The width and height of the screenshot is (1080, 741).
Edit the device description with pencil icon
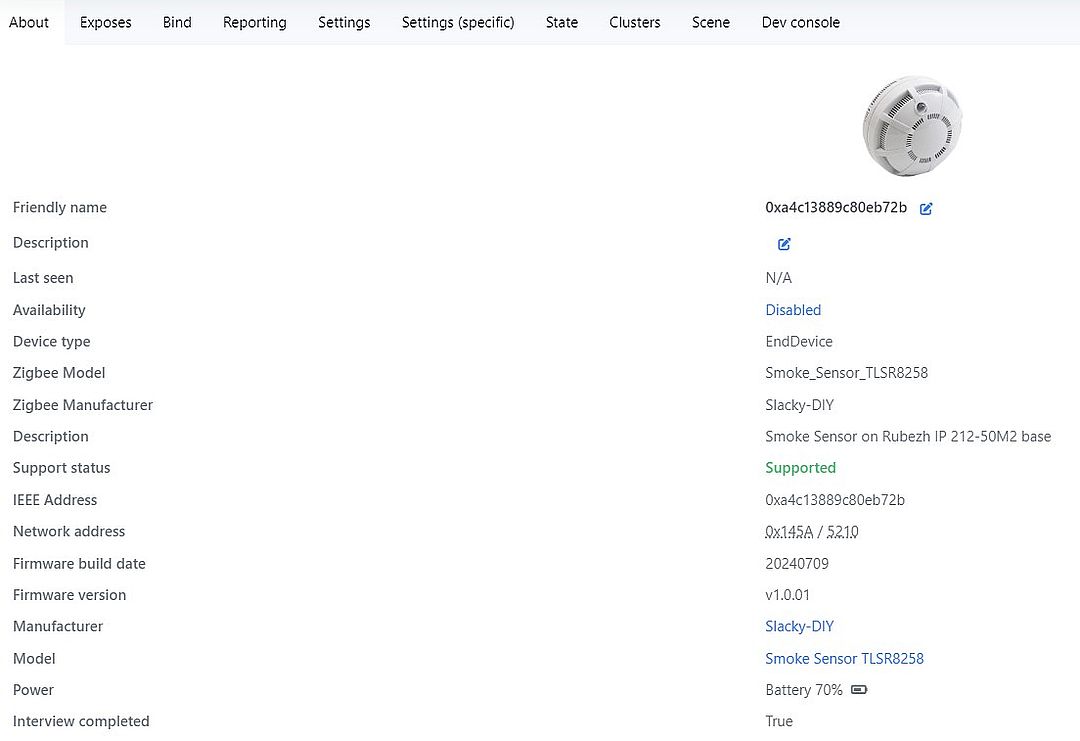(x=784, y=244)
